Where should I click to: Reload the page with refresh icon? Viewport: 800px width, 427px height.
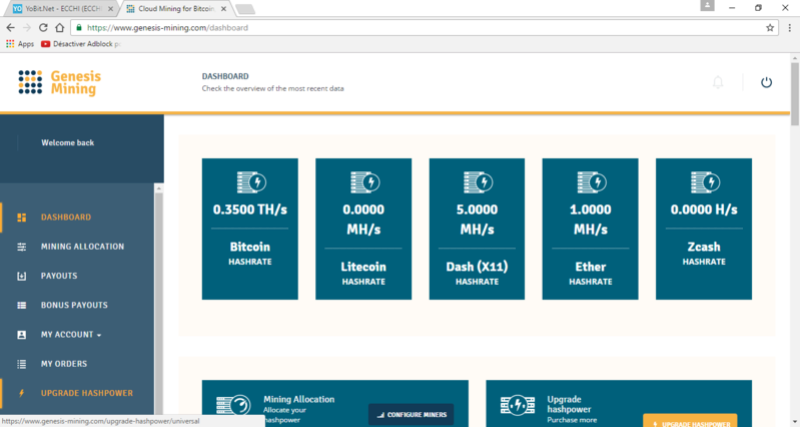coord(43,28)
